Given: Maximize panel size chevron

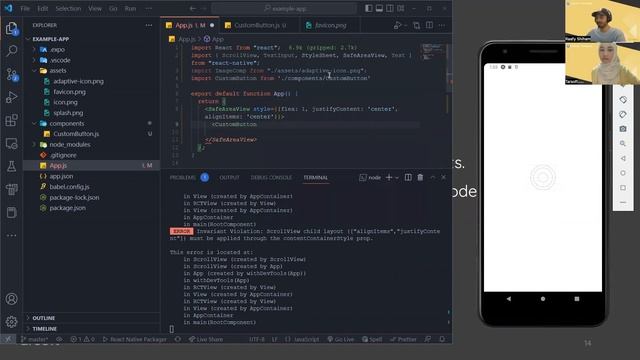Looking at the screenshot, I should click(433, 177).
